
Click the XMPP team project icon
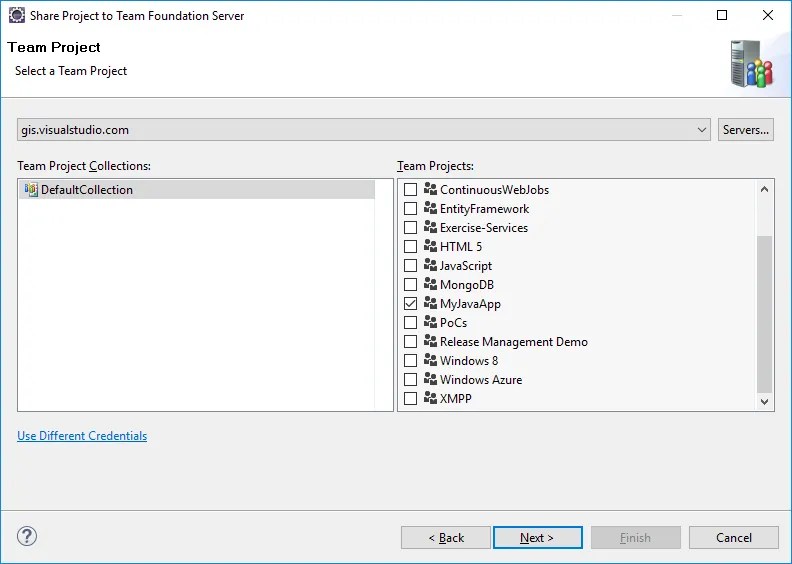pyautogui.click(x=430, y=398)
